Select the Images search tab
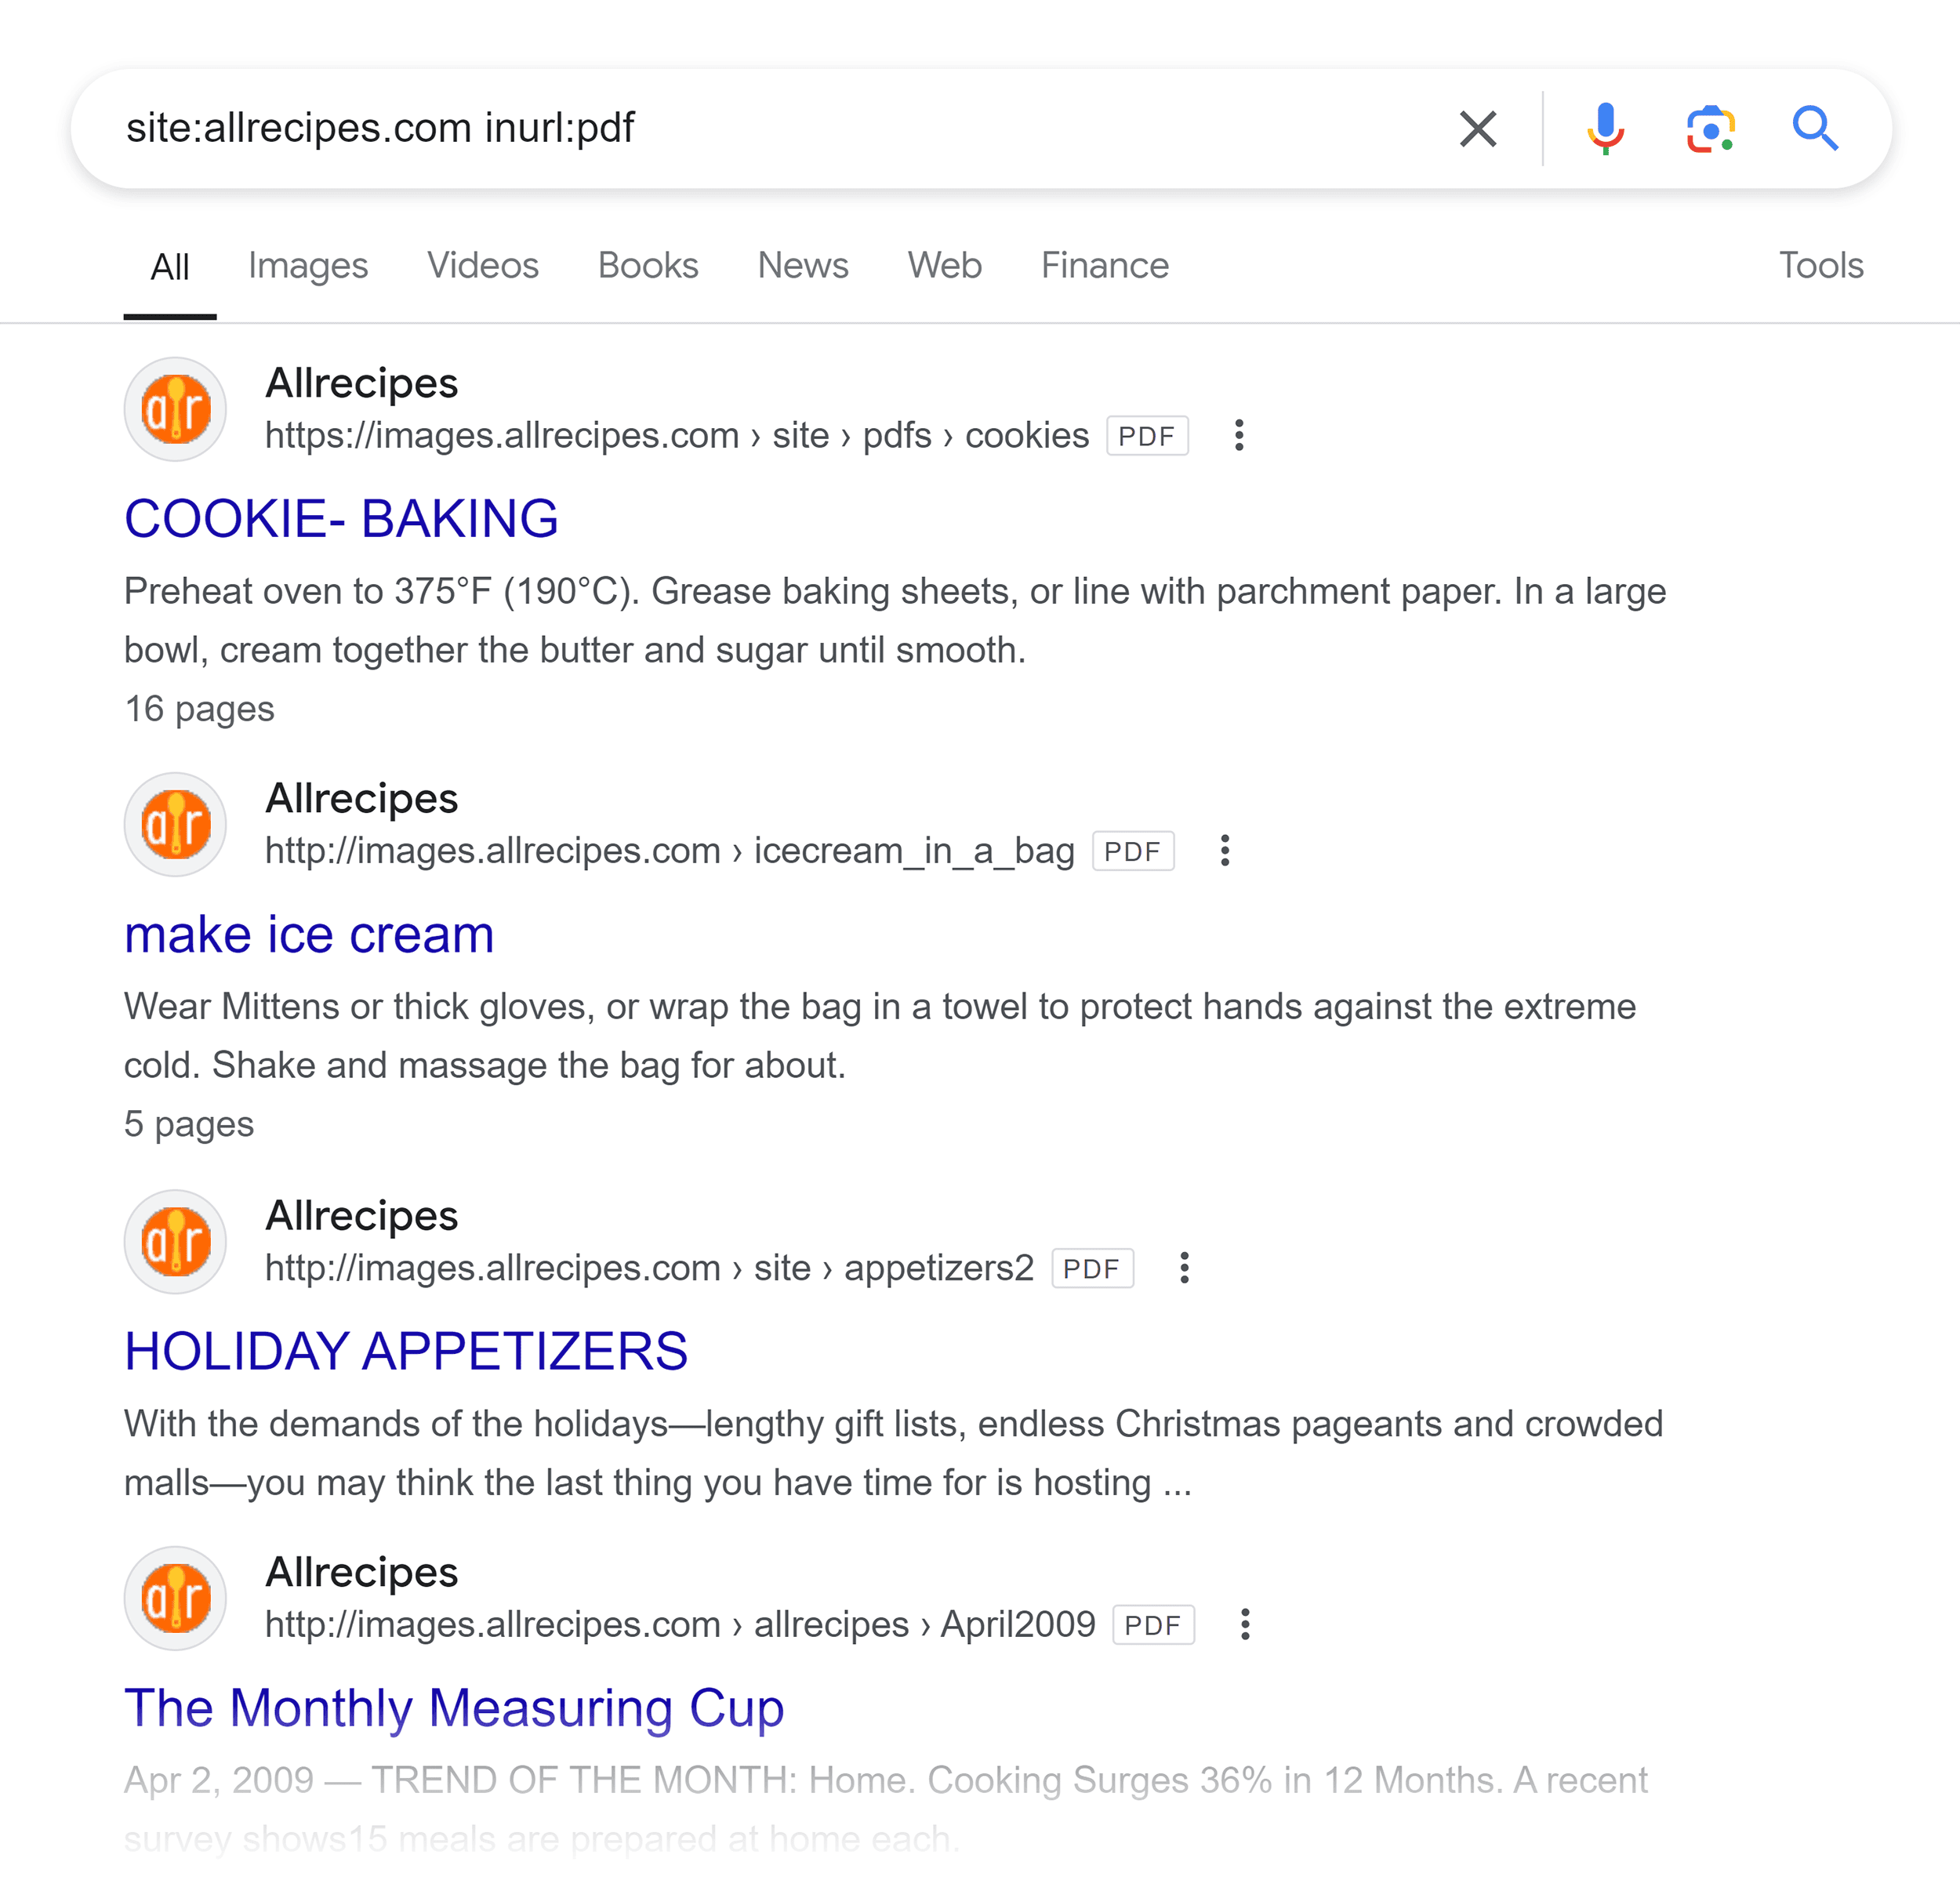Image resolution: width=1960 pixels, height=1880 pixels. pyautogui.click(x=308, y=264)
